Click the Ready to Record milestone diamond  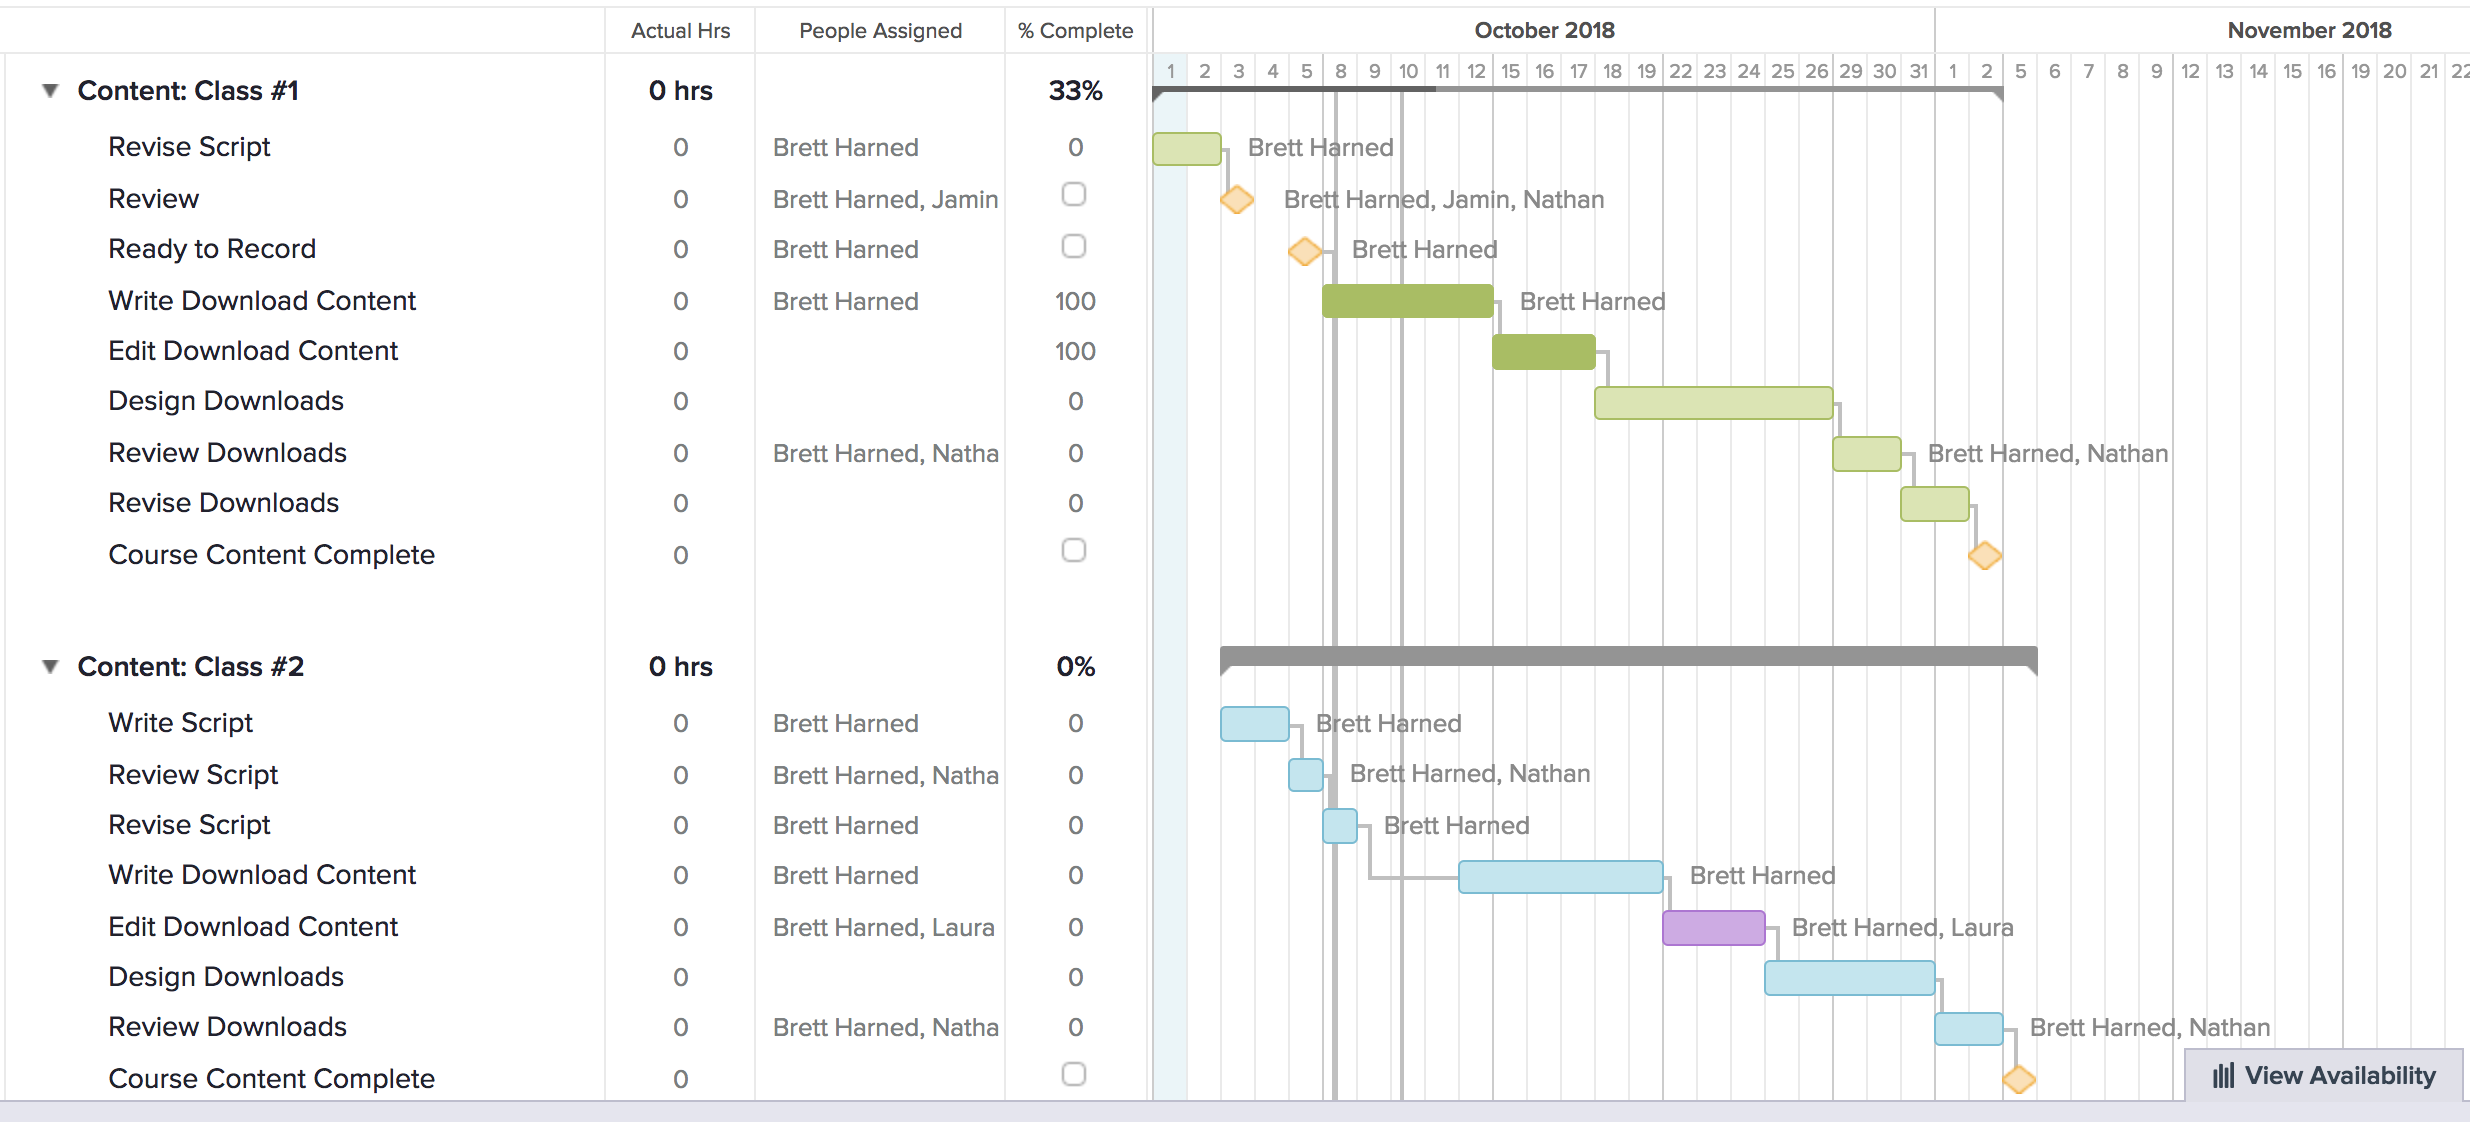[1304, 251]
